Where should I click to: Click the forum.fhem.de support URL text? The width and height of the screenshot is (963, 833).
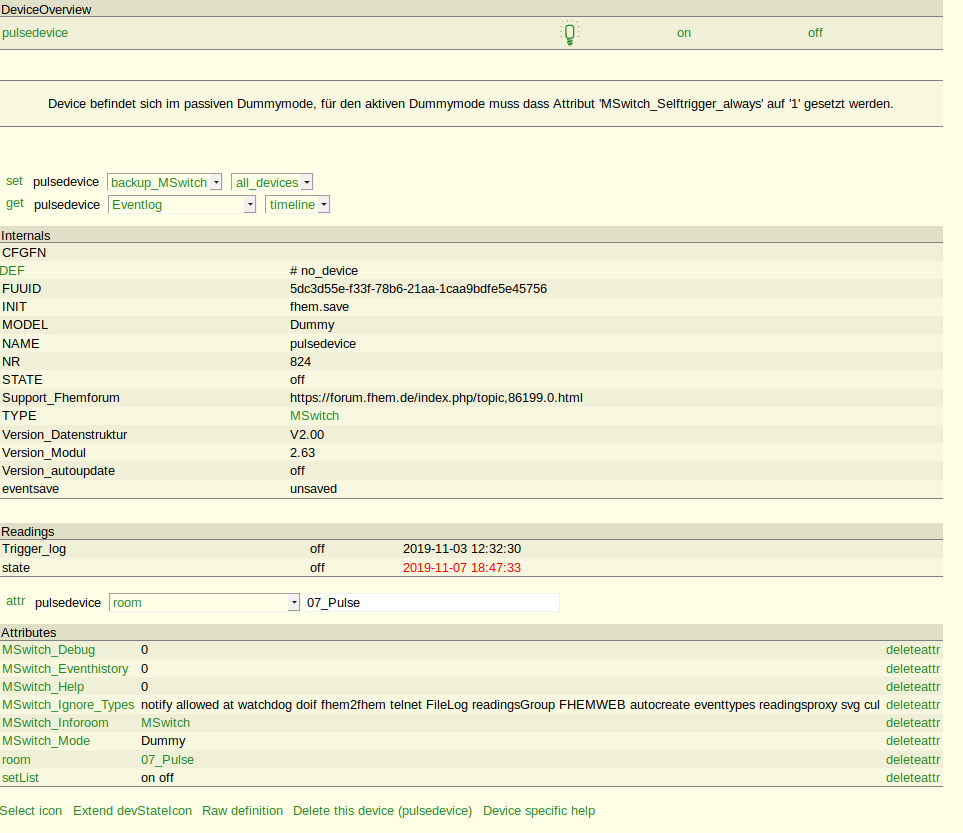tap(436, 398)
